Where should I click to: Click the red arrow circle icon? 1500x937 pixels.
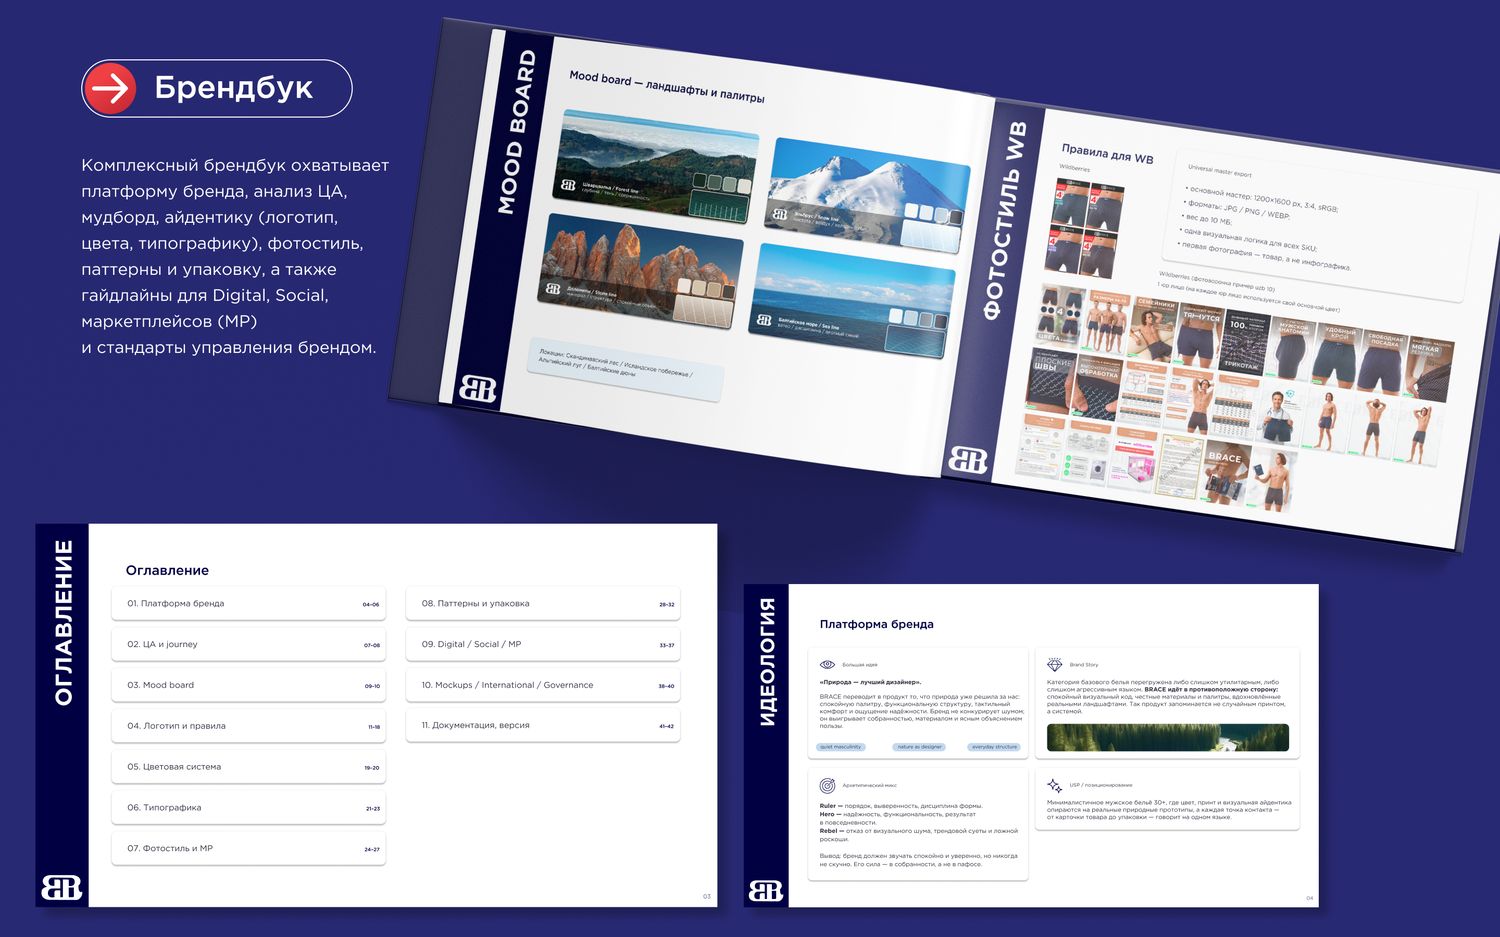point(109,88)
